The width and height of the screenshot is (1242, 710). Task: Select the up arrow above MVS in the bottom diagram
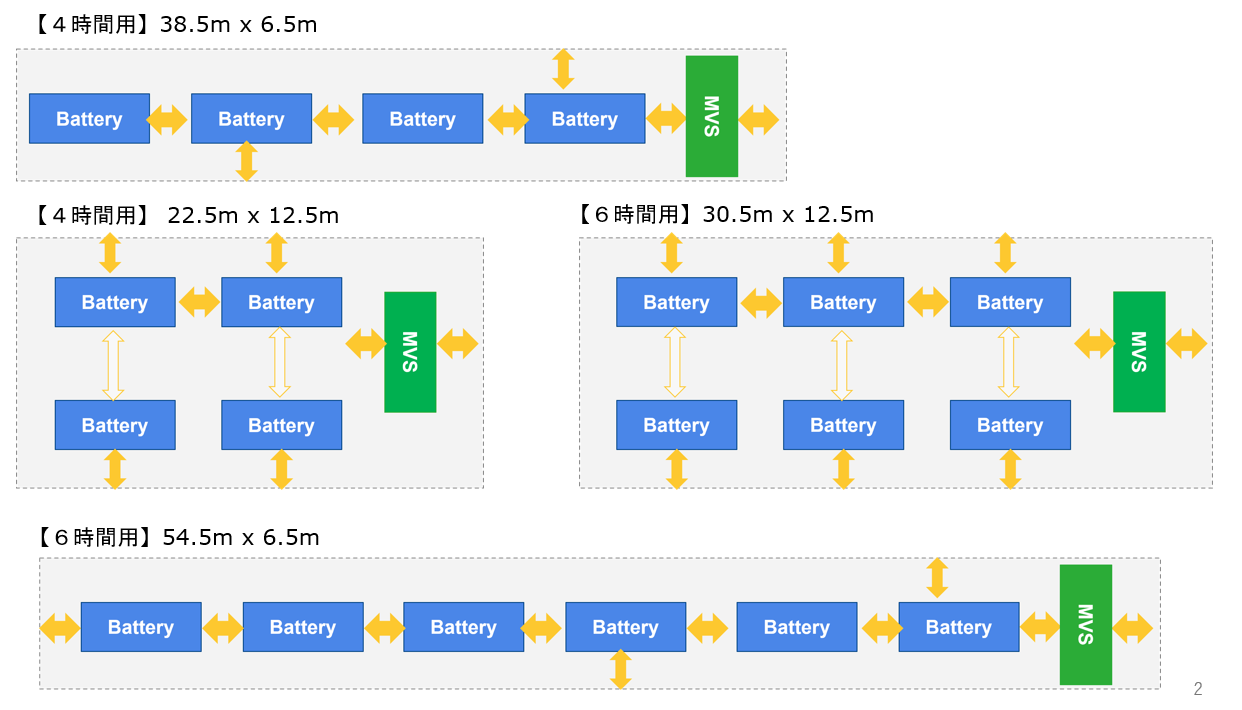(936, 576)
